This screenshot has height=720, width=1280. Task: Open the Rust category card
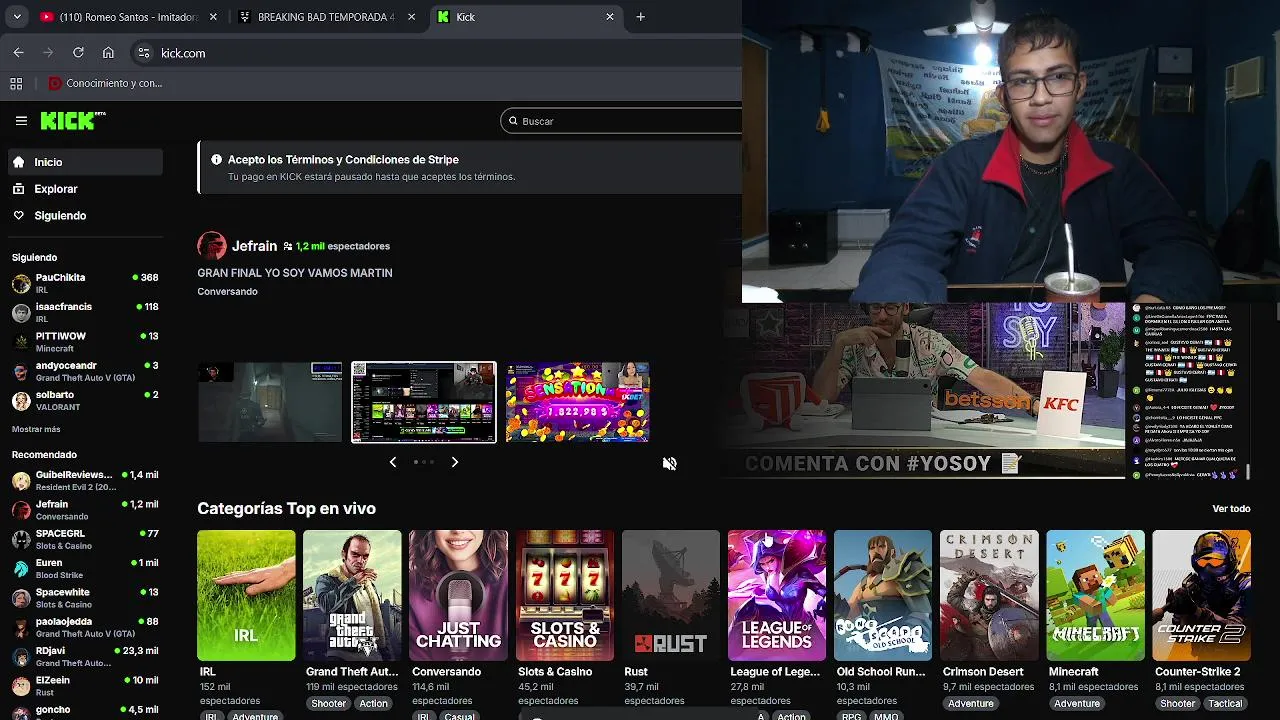(x=671, y=595)
